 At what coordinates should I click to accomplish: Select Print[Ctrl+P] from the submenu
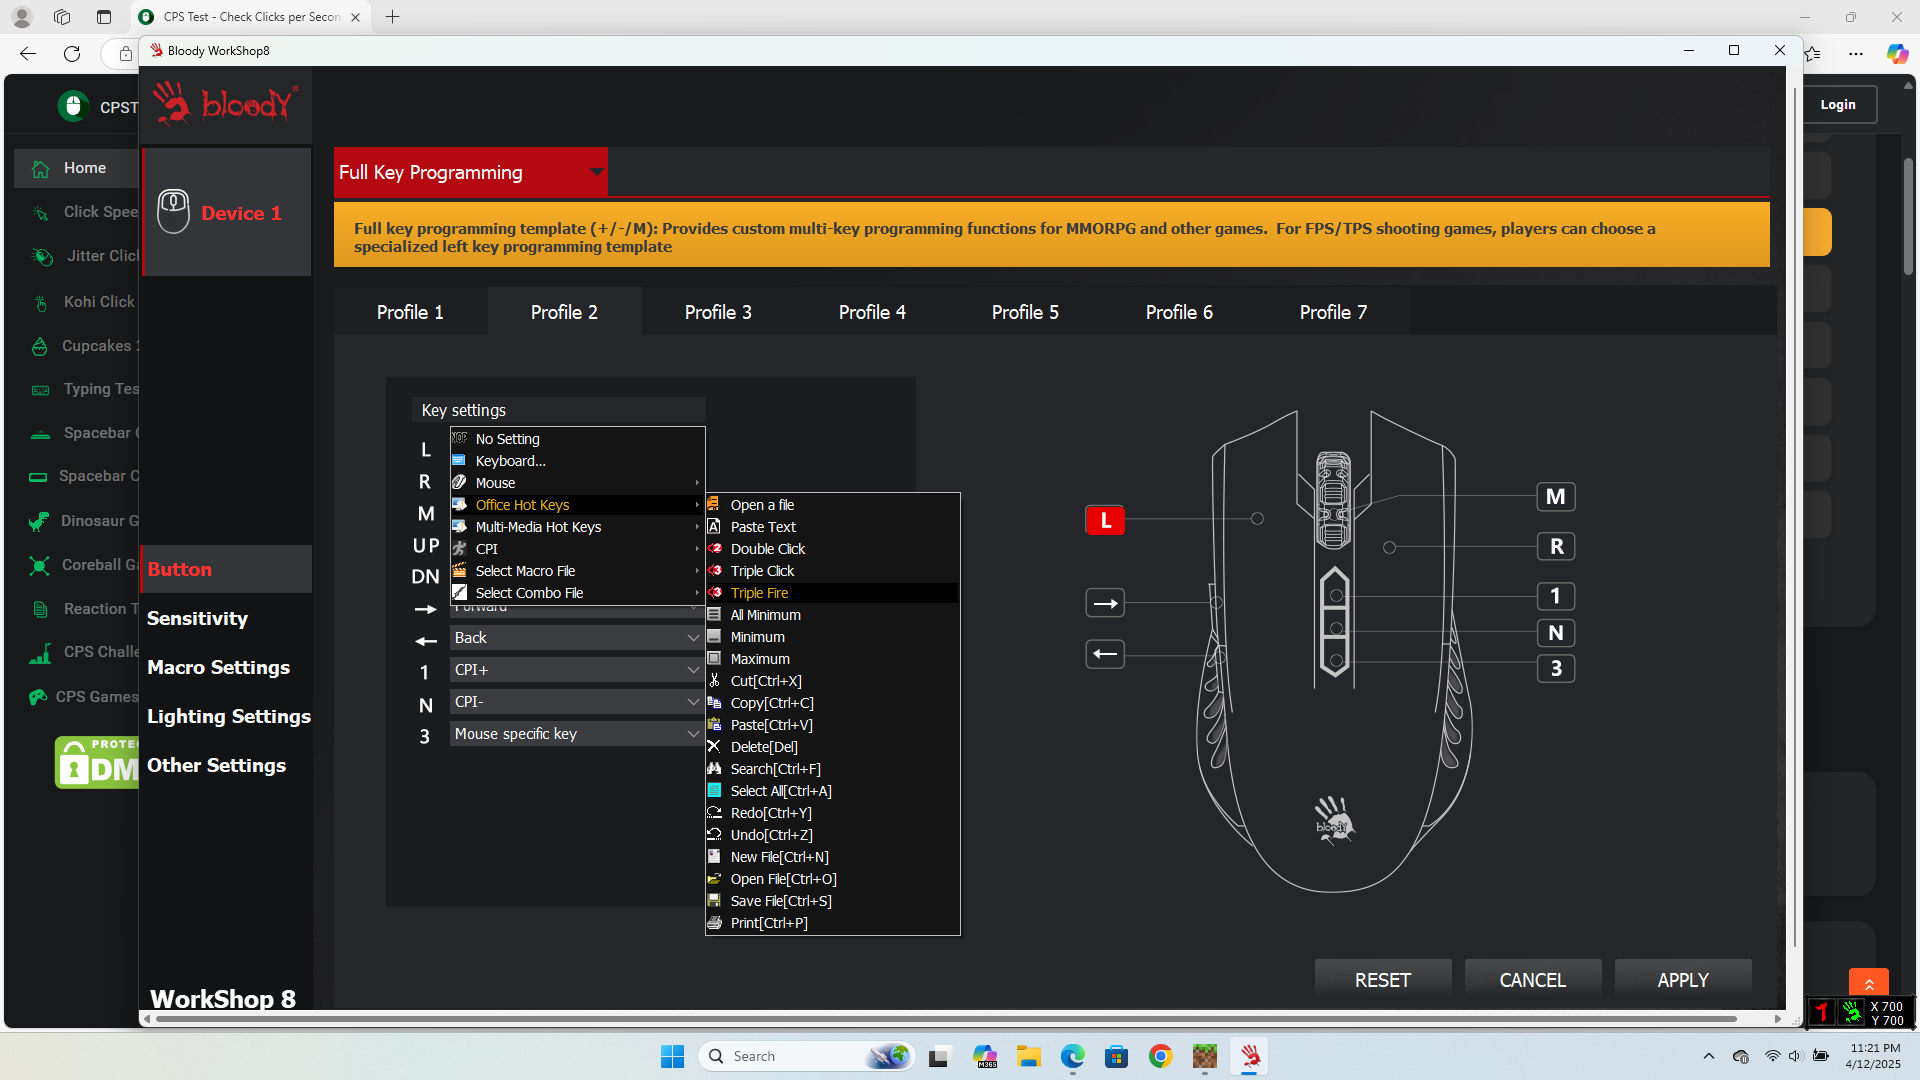(x=832, y=923)
